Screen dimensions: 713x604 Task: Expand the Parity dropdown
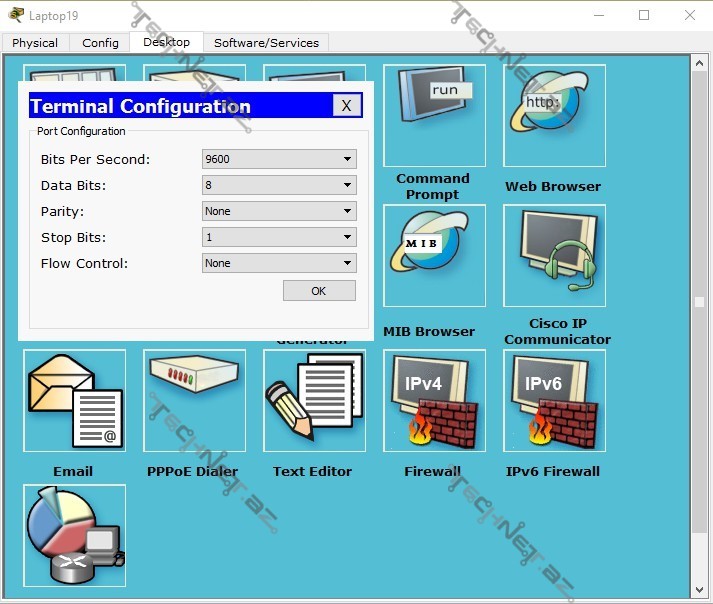tap(279, 211)
